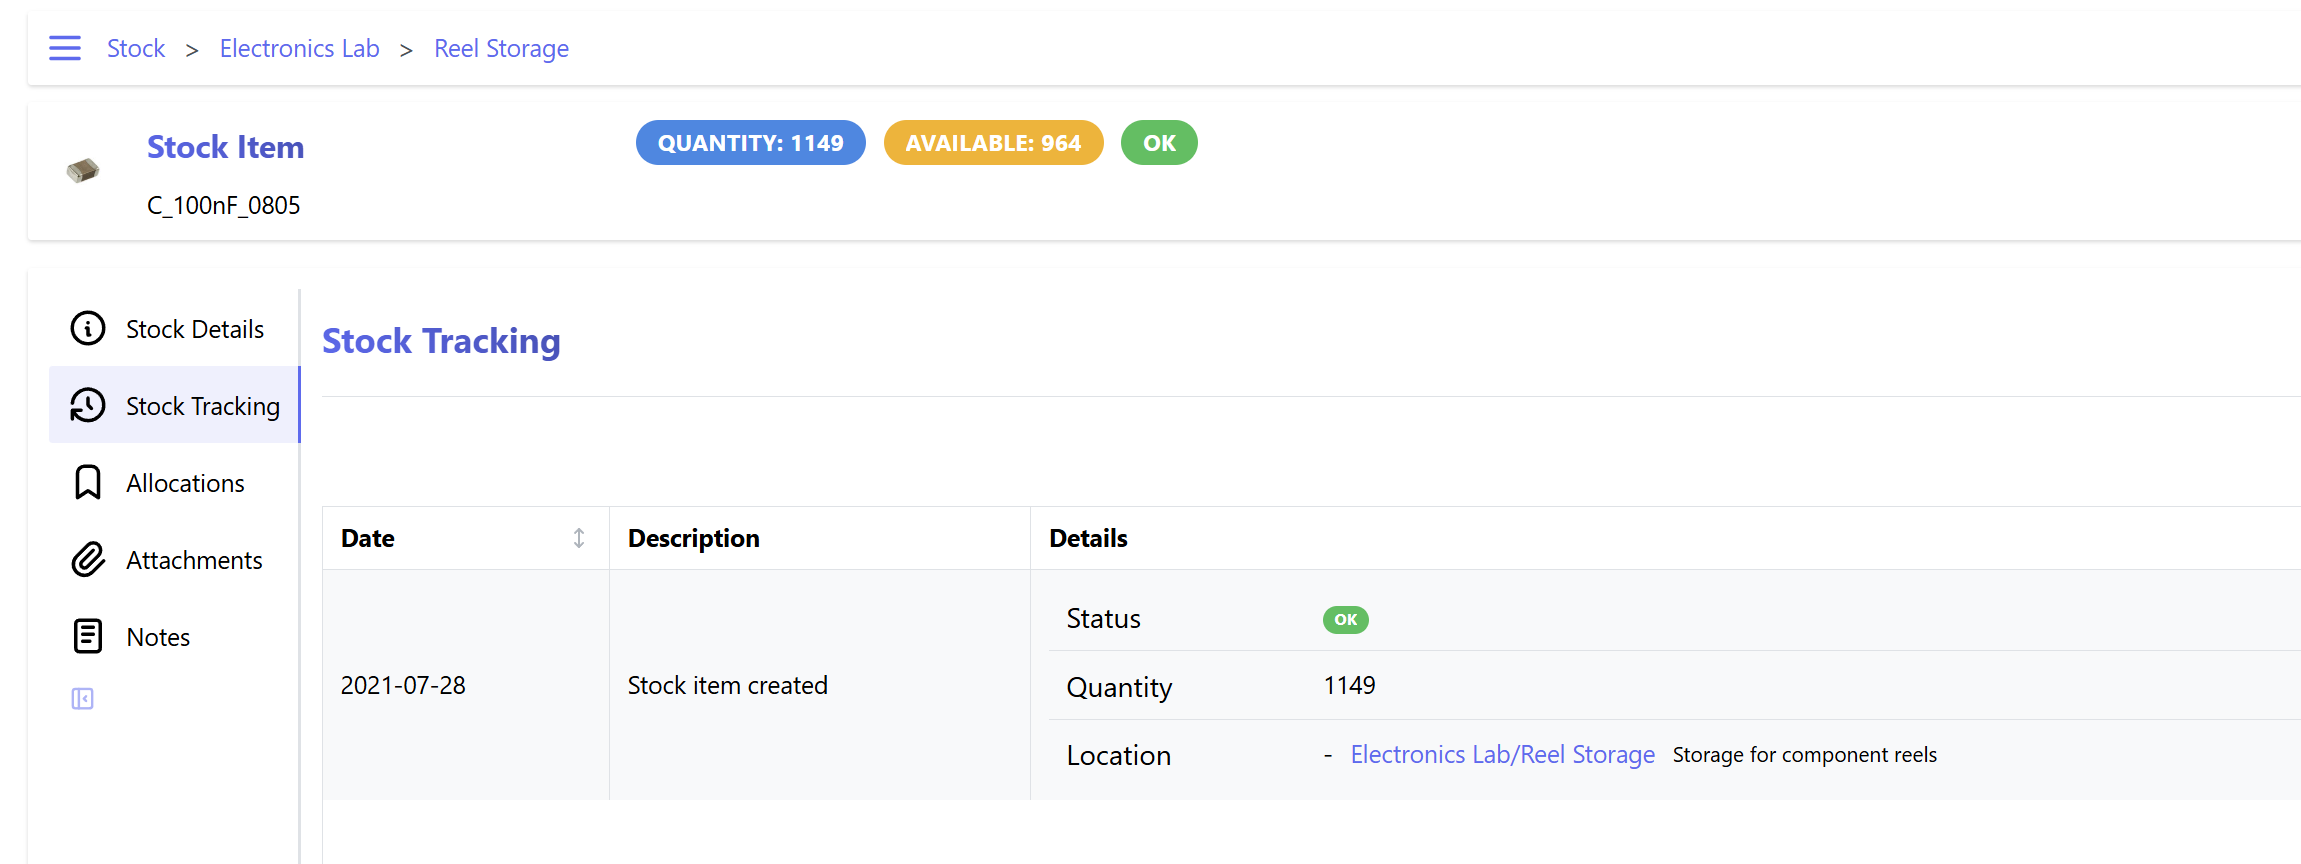2301x864 pixels.
Task: Click the Description column header
Action: pyautogui.click(x=694, y=538)
